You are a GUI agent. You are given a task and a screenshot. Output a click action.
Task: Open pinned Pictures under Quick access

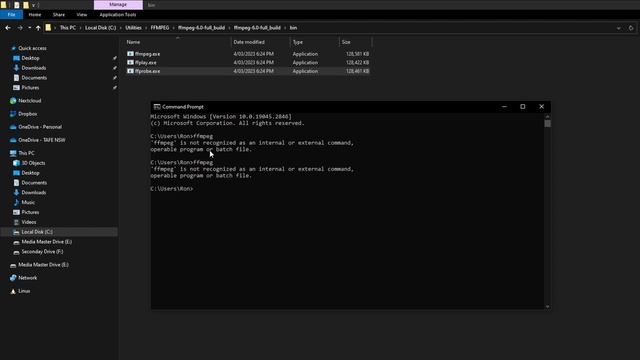tap(30, 87)
